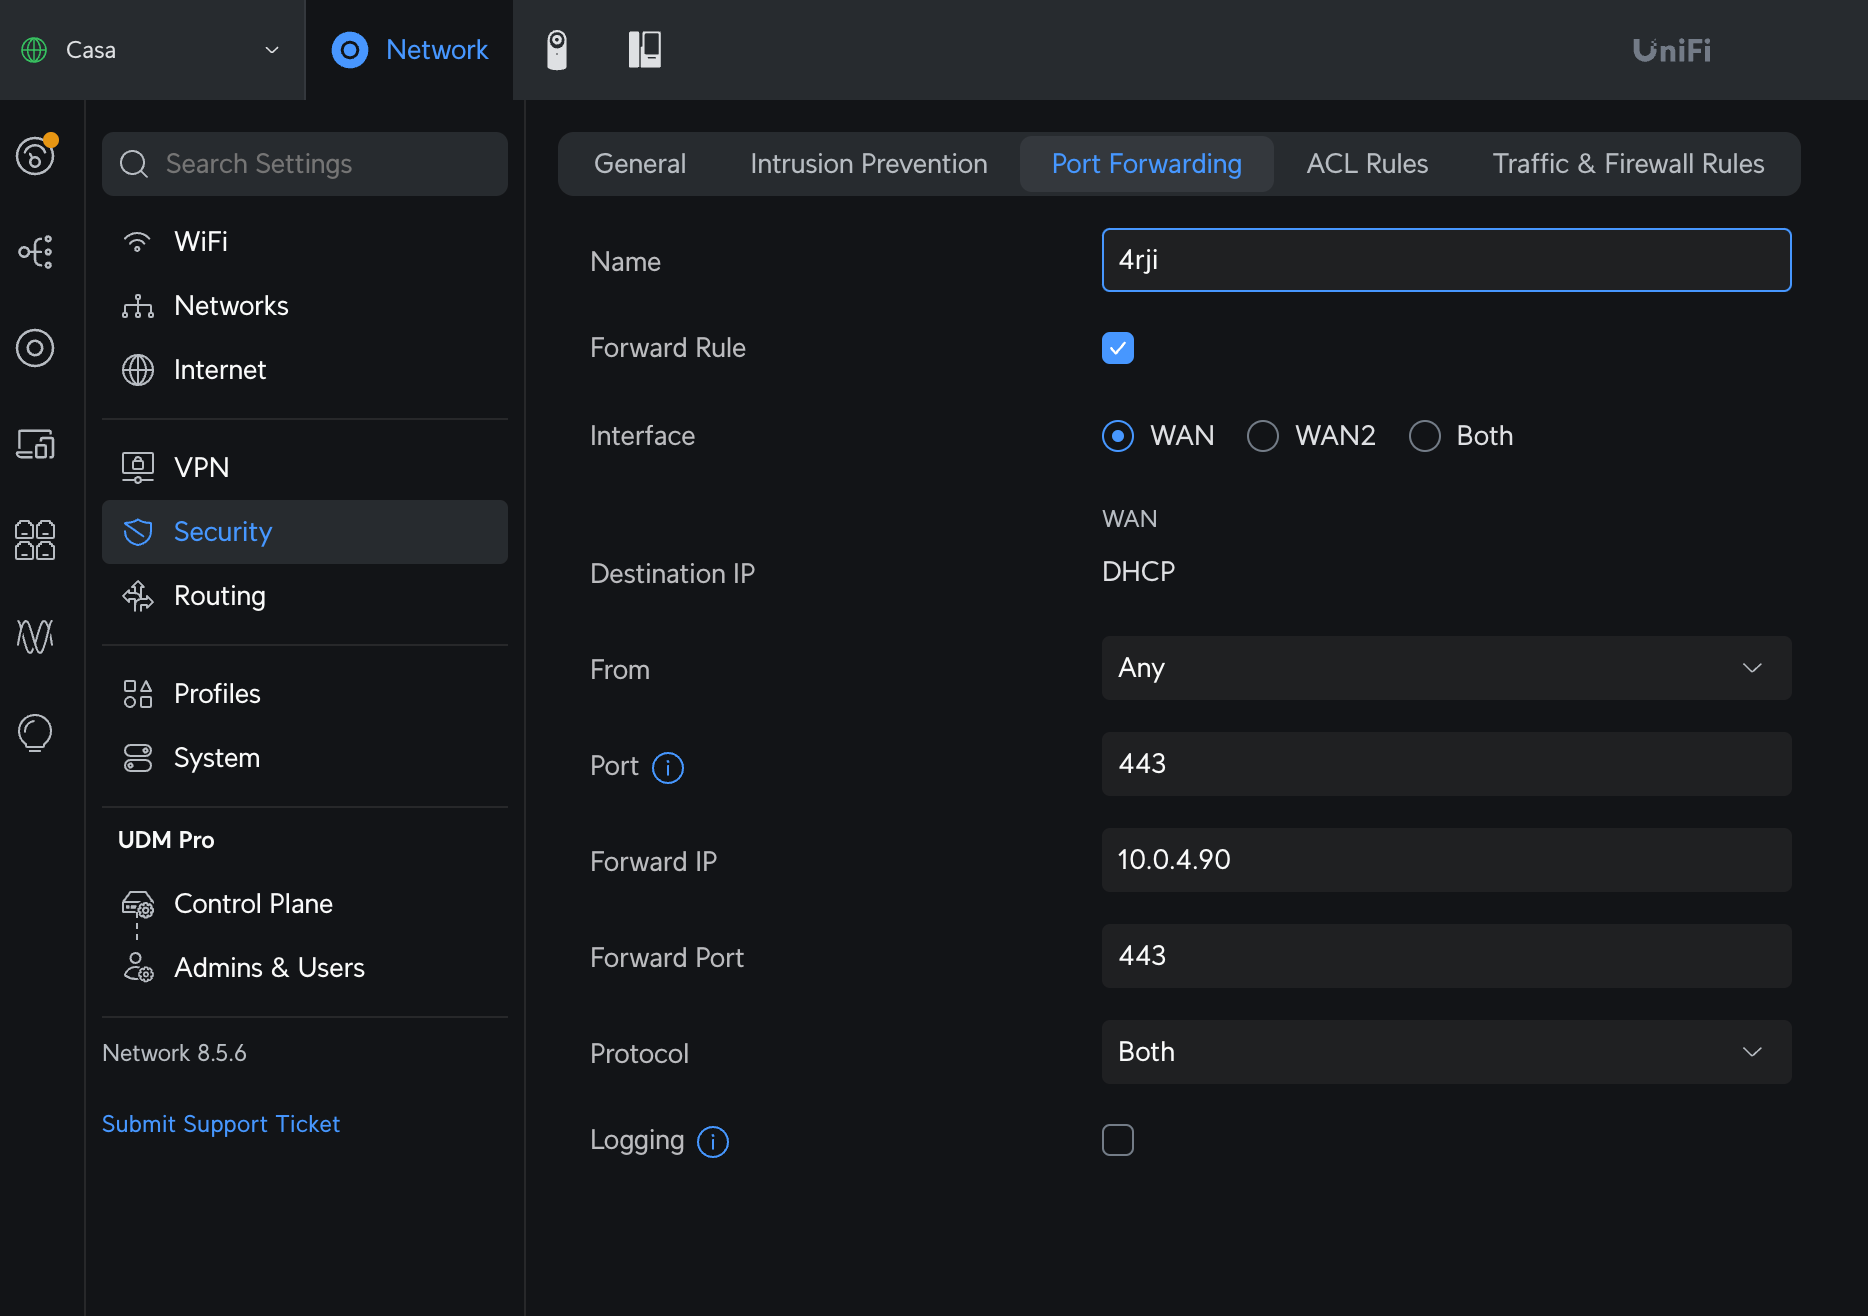This screenshot has height=1316, width=1868.
Task: Select the WAN2 interface radio button
Action: pyautogui.click(x=1263, y=436)
